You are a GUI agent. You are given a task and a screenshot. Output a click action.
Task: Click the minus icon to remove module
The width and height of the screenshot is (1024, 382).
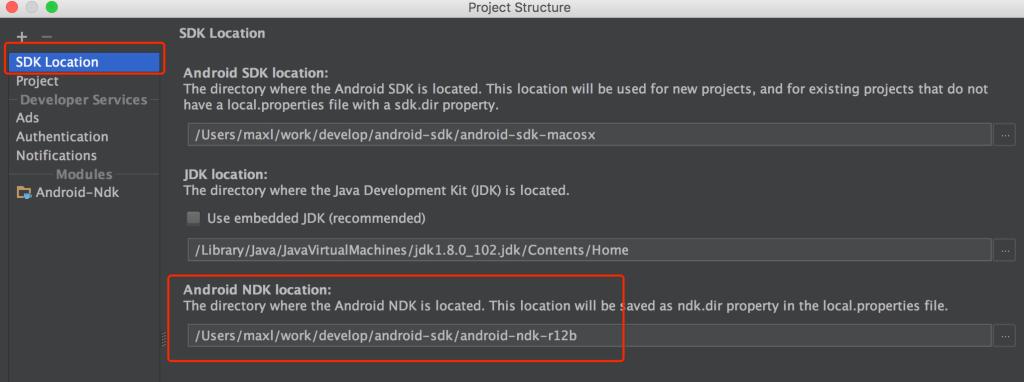click(46, 37)
